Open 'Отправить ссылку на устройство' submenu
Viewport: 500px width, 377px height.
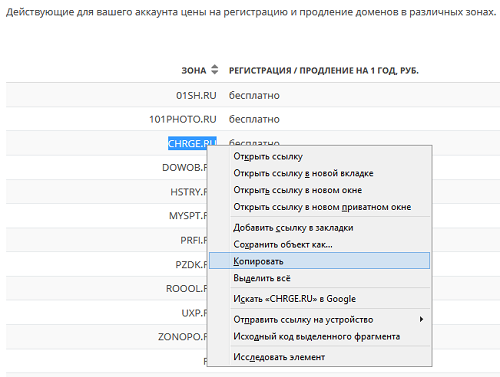tap(319, 319)
